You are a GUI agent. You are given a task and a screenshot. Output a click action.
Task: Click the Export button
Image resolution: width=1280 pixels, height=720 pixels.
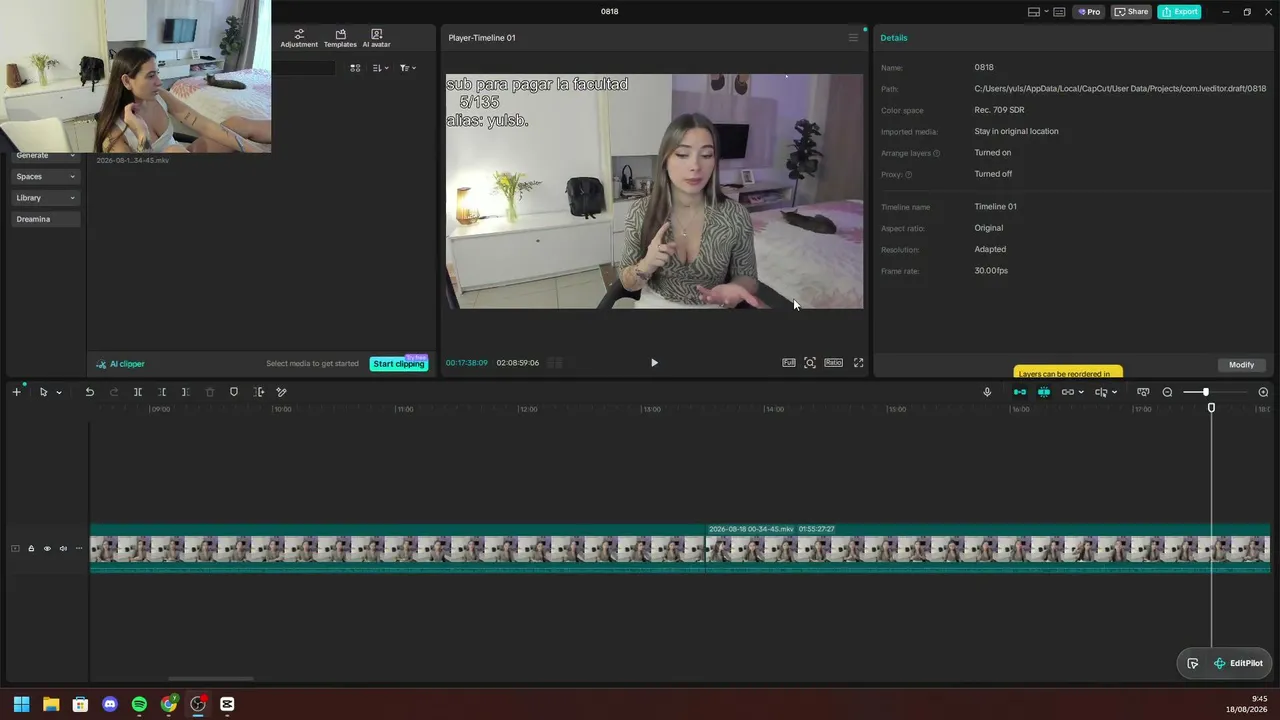pyautogui.click(x=1179, y=12)
